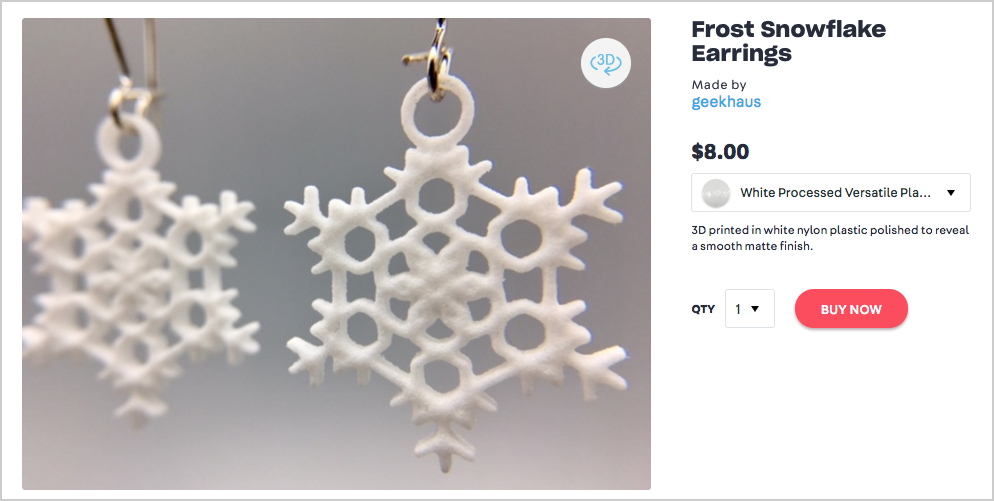
Task: Open the White Processed Versatile Plastic dropdown
Action: coord(830,192)
